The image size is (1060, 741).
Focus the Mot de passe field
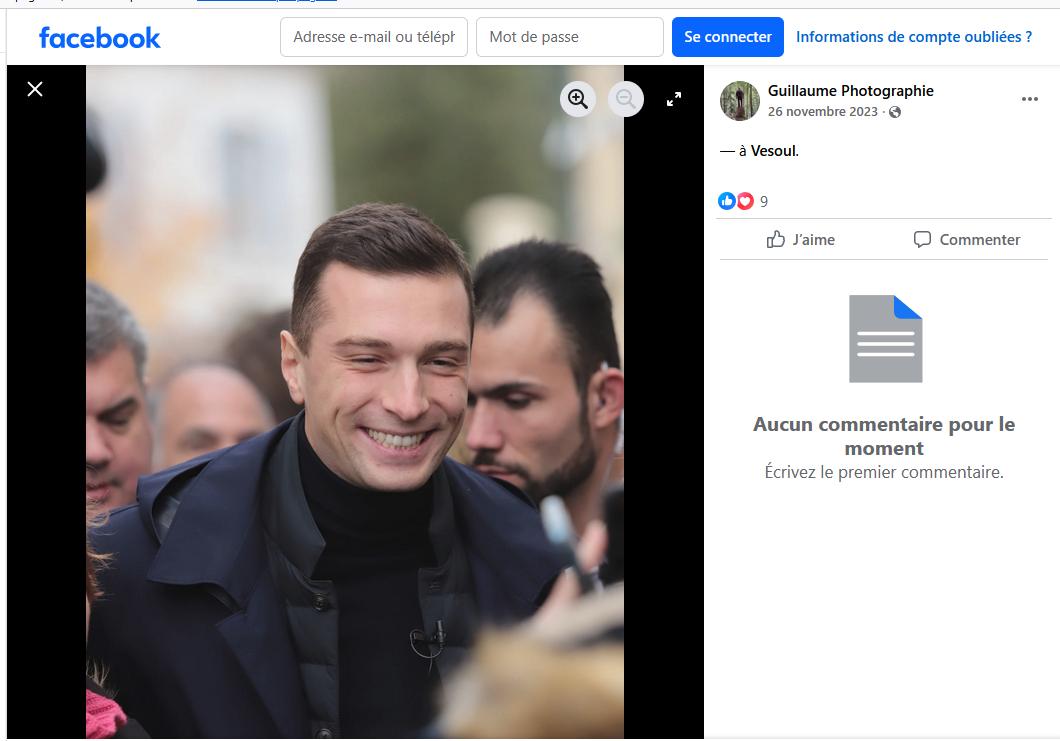tap(569, 37)
